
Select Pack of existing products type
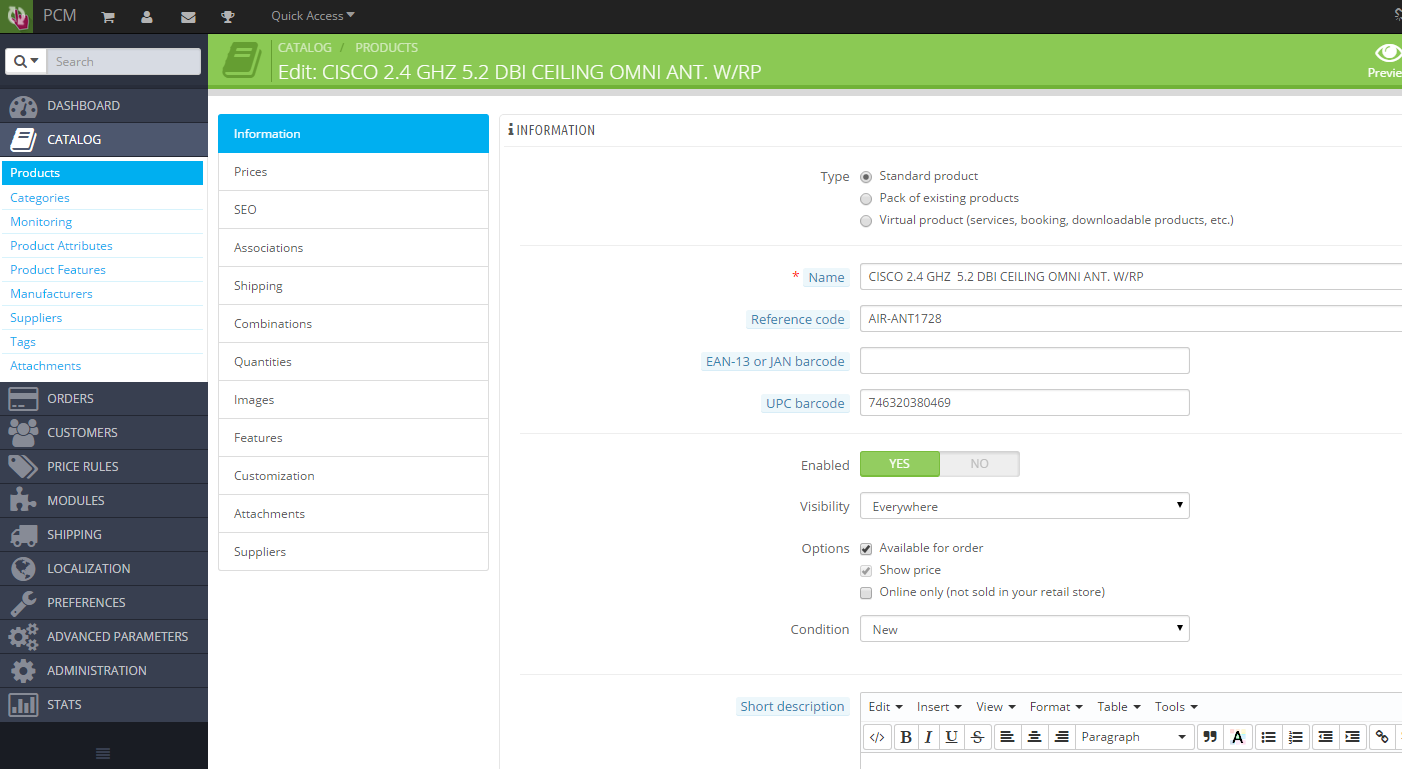coord(866,199)
